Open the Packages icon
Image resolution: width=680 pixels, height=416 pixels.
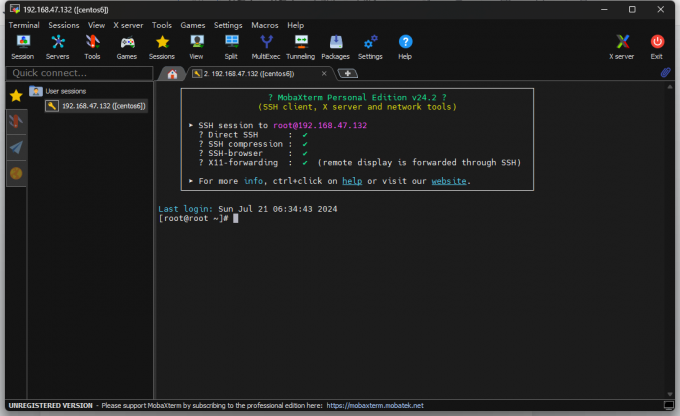(x=335, y=47)
